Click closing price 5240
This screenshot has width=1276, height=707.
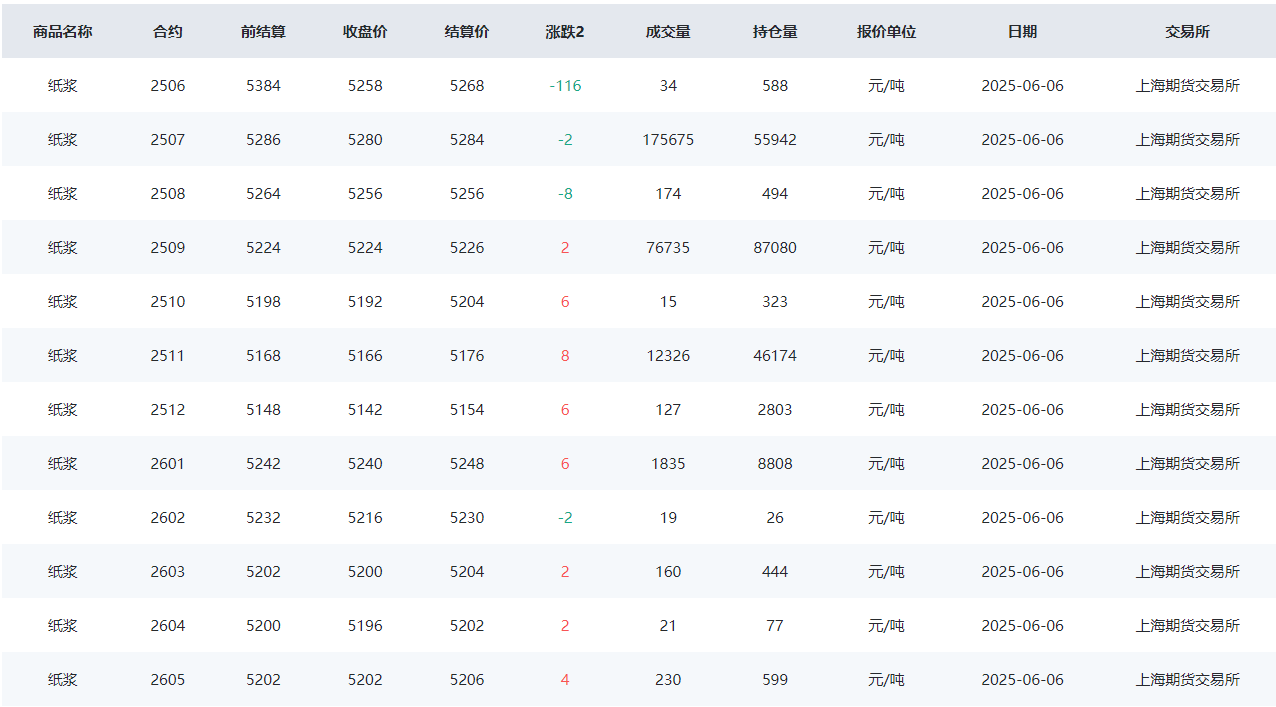coord(365,464)
